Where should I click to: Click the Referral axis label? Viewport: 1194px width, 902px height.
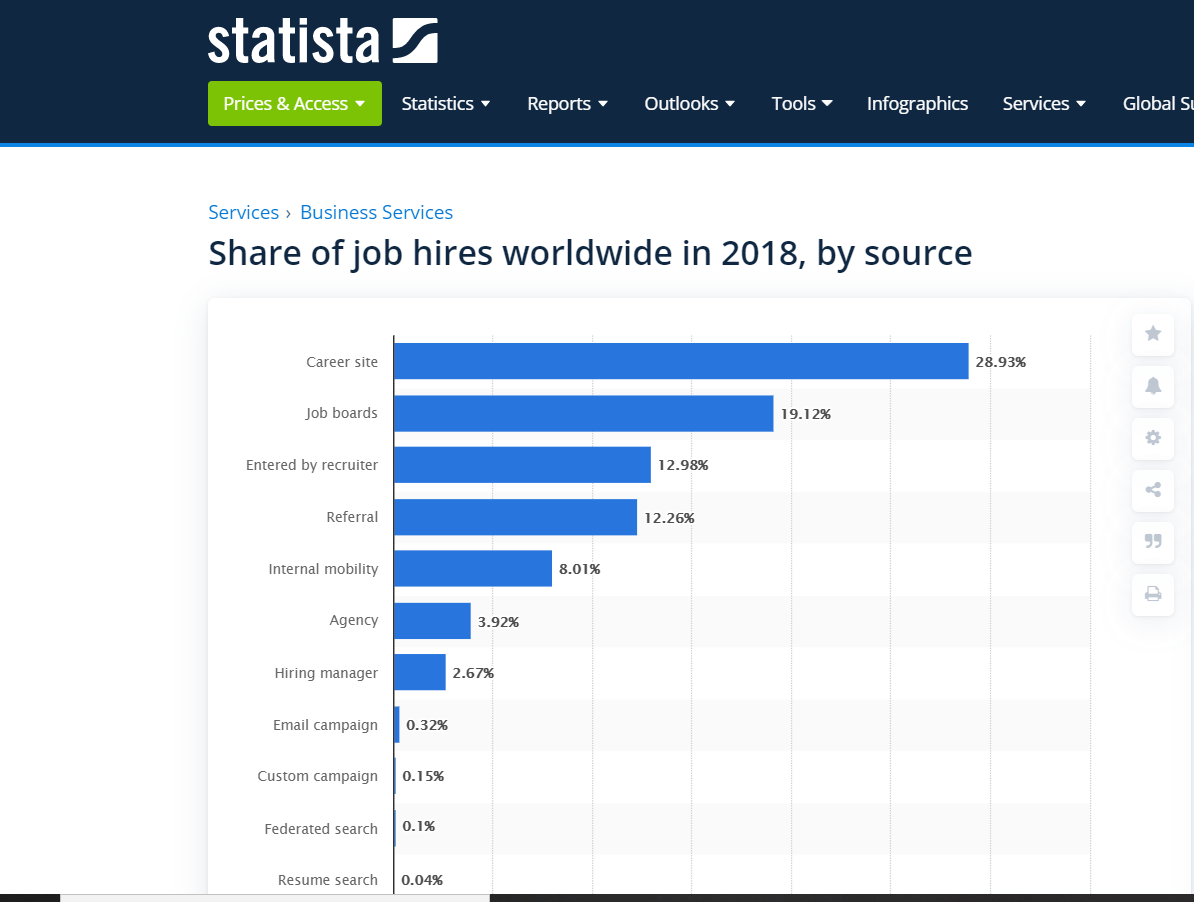[352, 517]
